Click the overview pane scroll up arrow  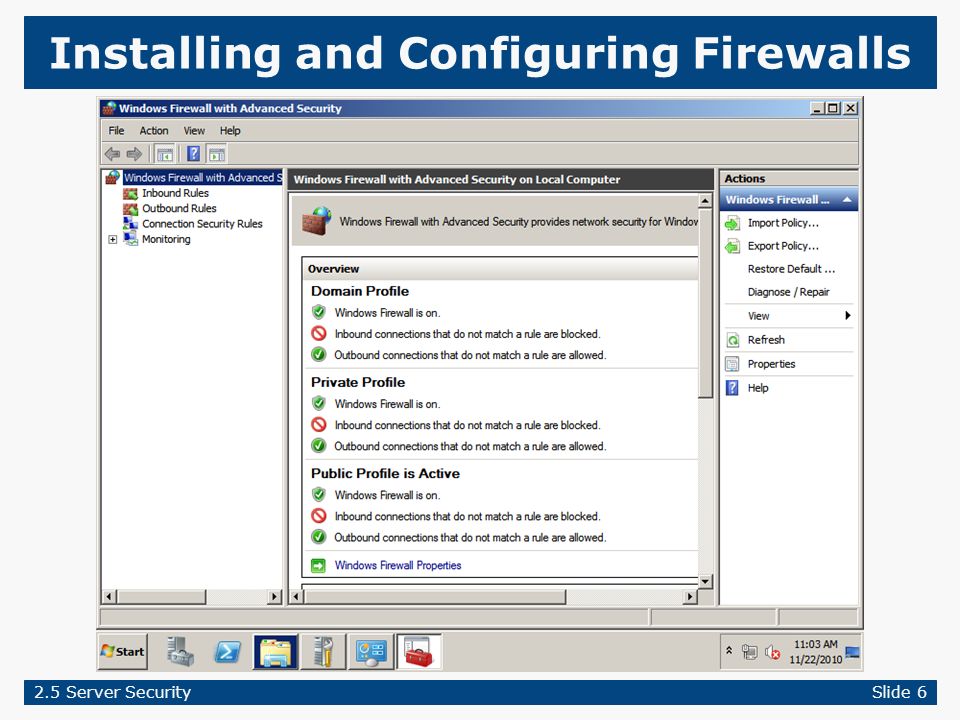pos(705,201)
